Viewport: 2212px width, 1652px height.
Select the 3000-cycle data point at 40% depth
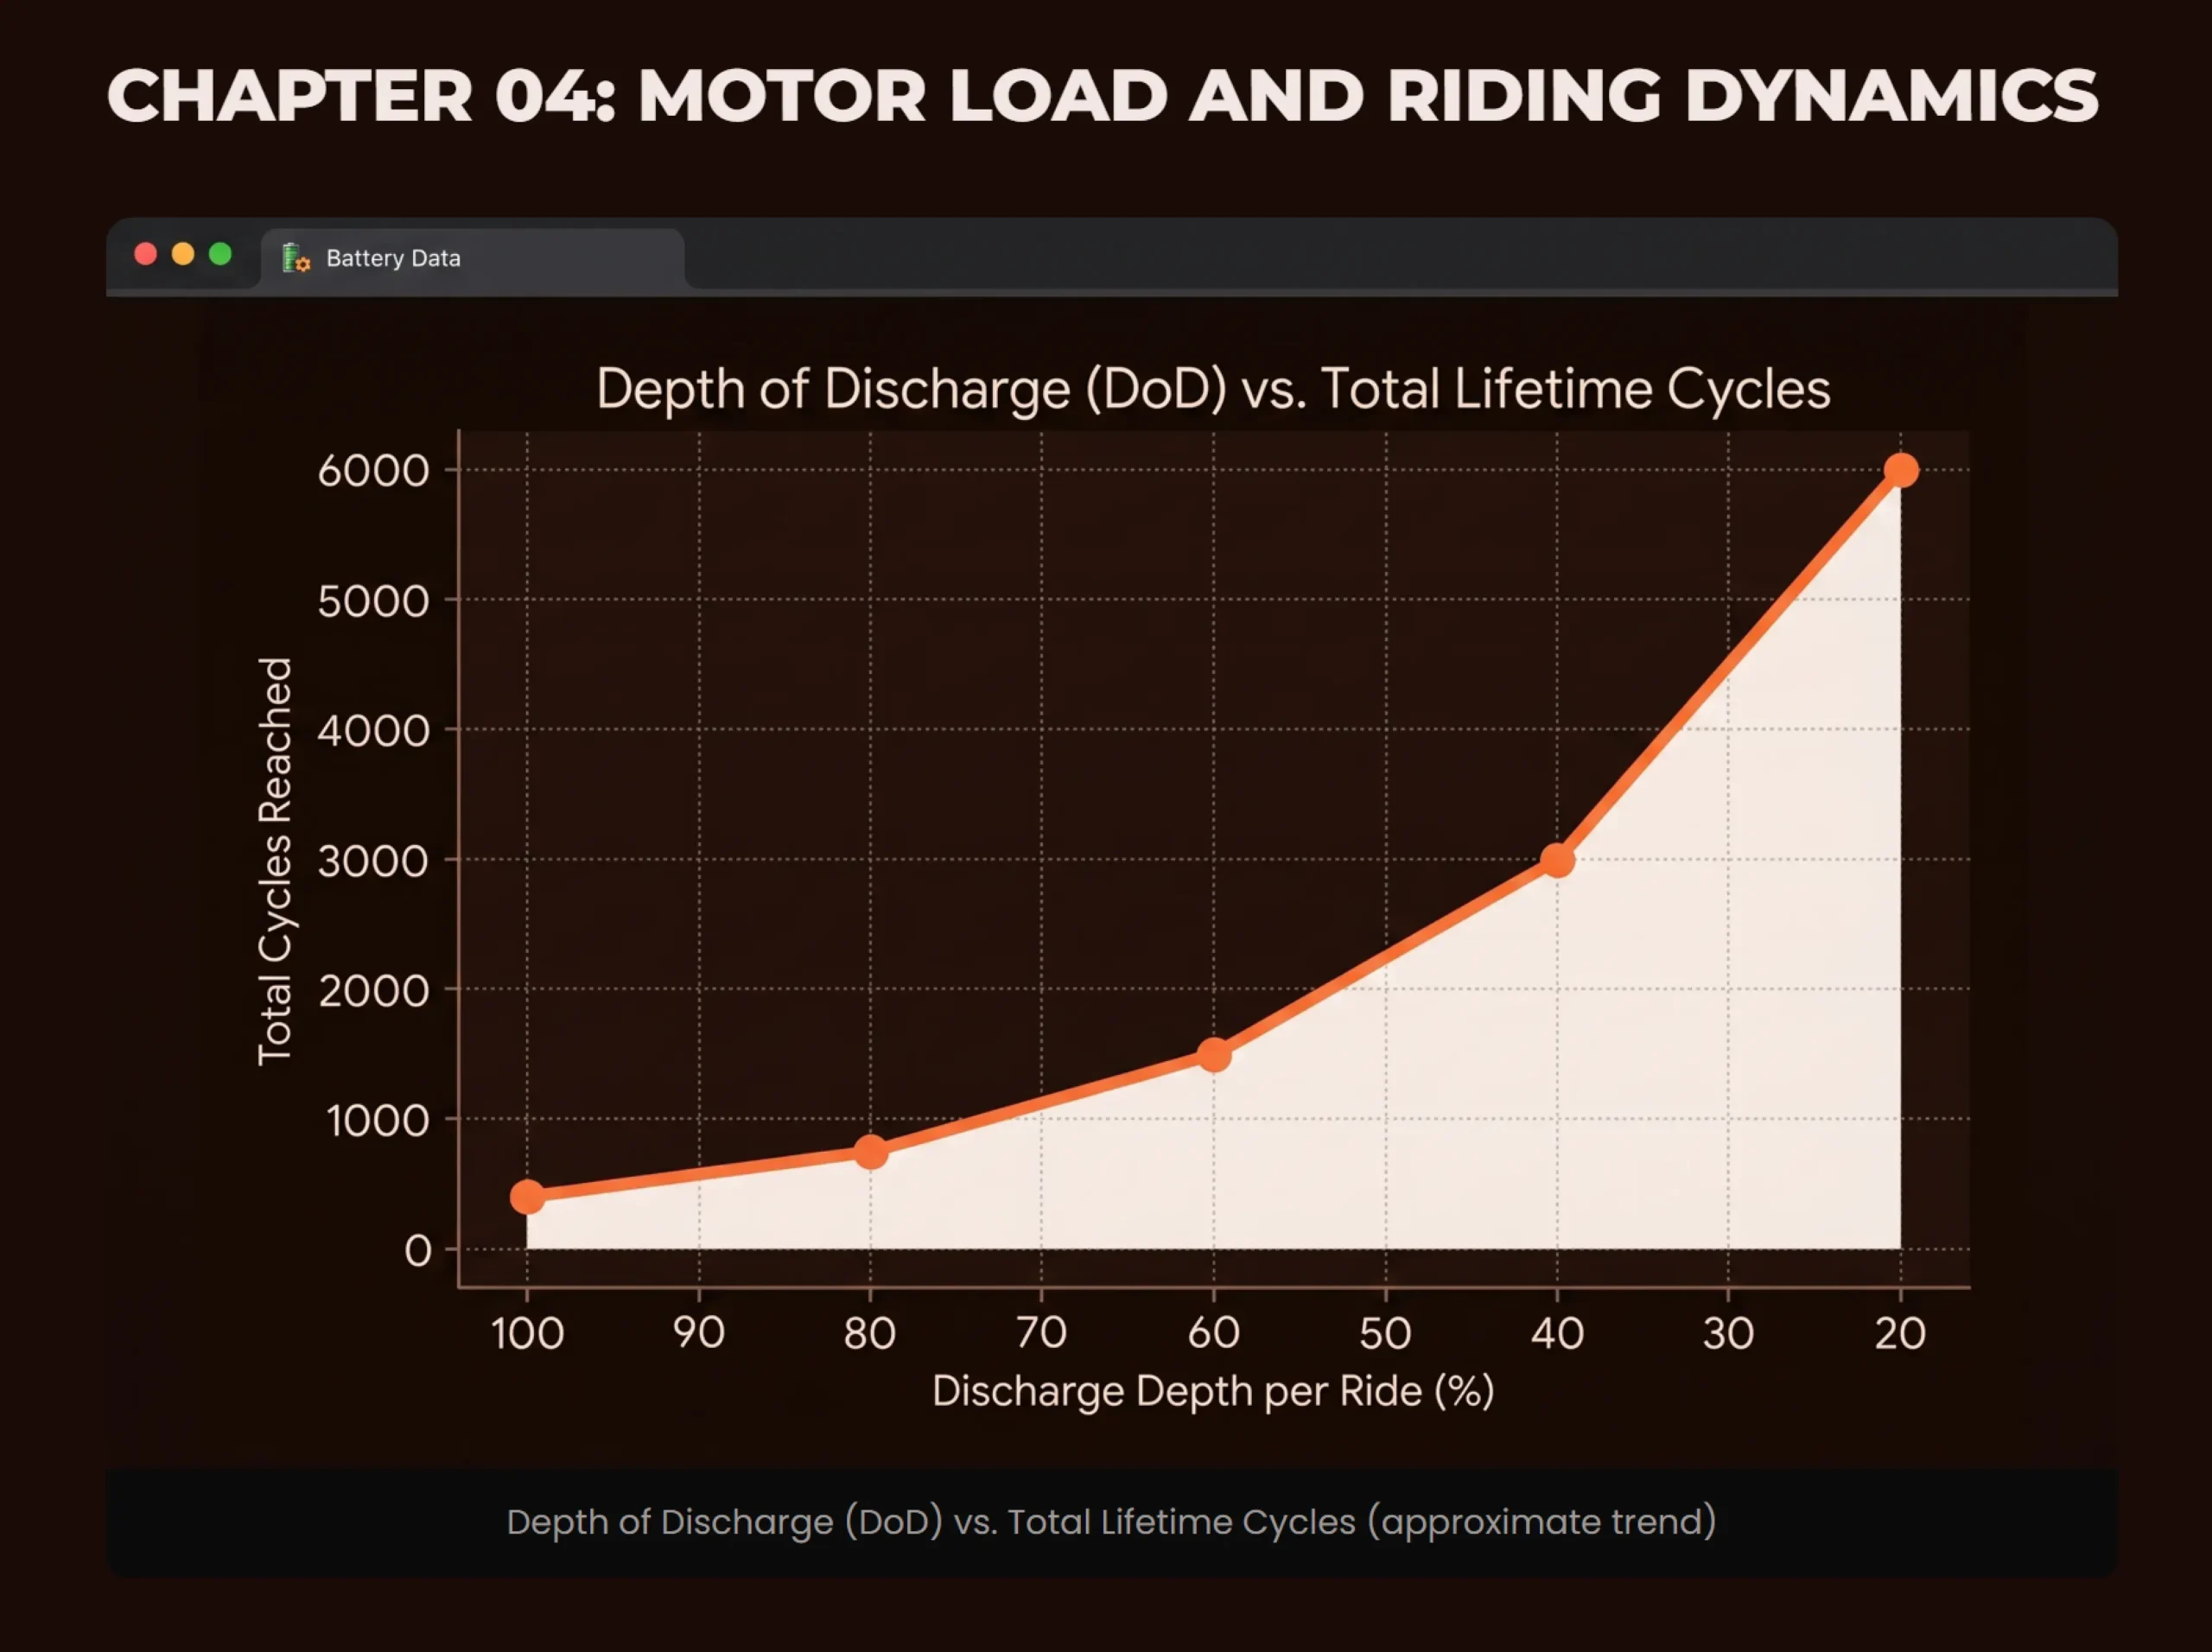(1557, 860)
